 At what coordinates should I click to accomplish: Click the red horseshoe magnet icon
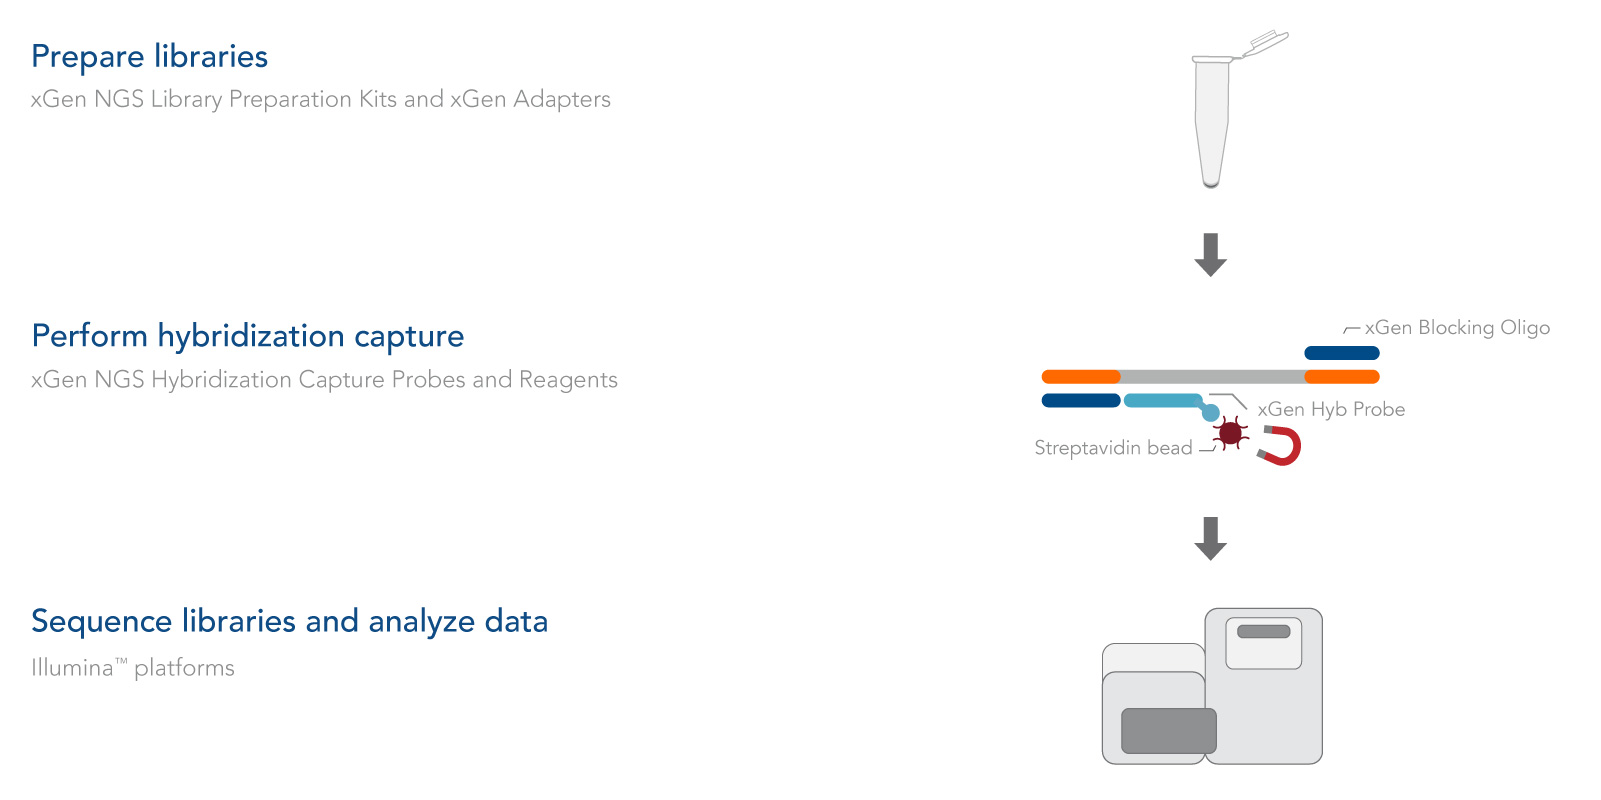tap(1281, 446)
